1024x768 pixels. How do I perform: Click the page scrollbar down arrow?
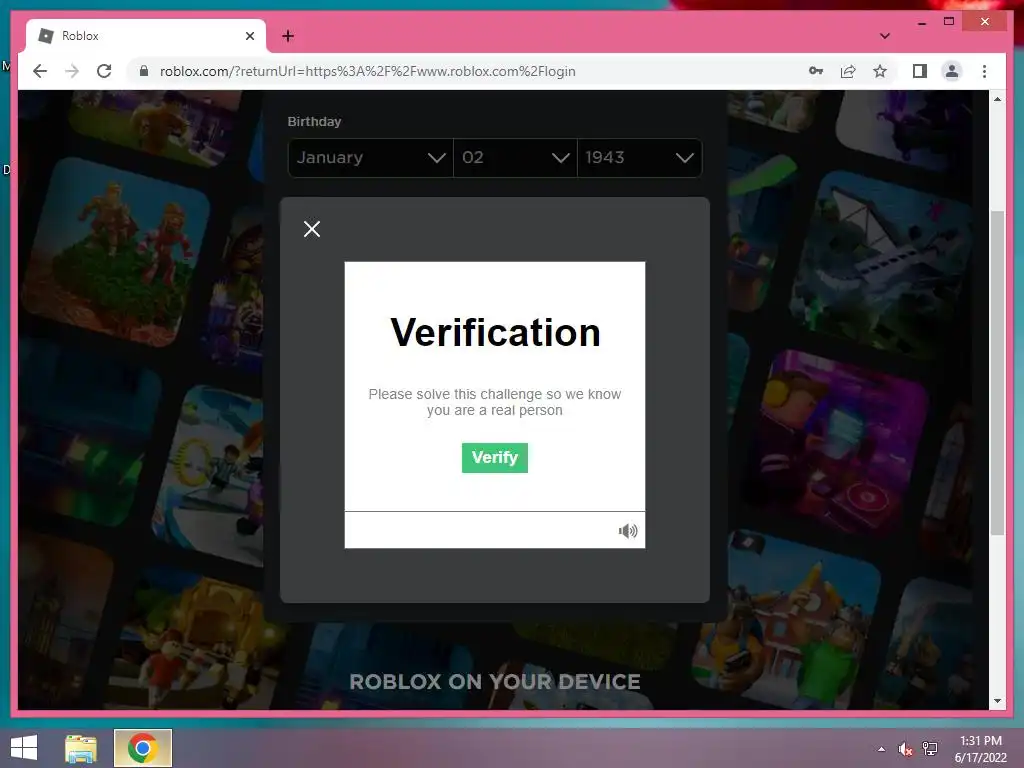(x=997, y=701)
